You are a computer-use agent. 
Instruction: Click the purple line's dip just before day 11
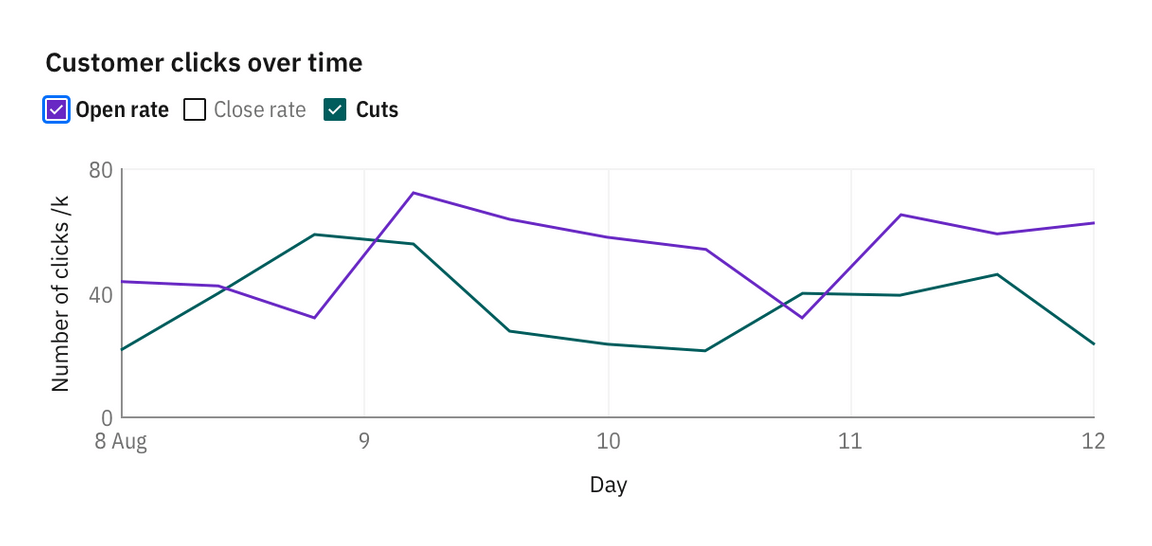802,318
